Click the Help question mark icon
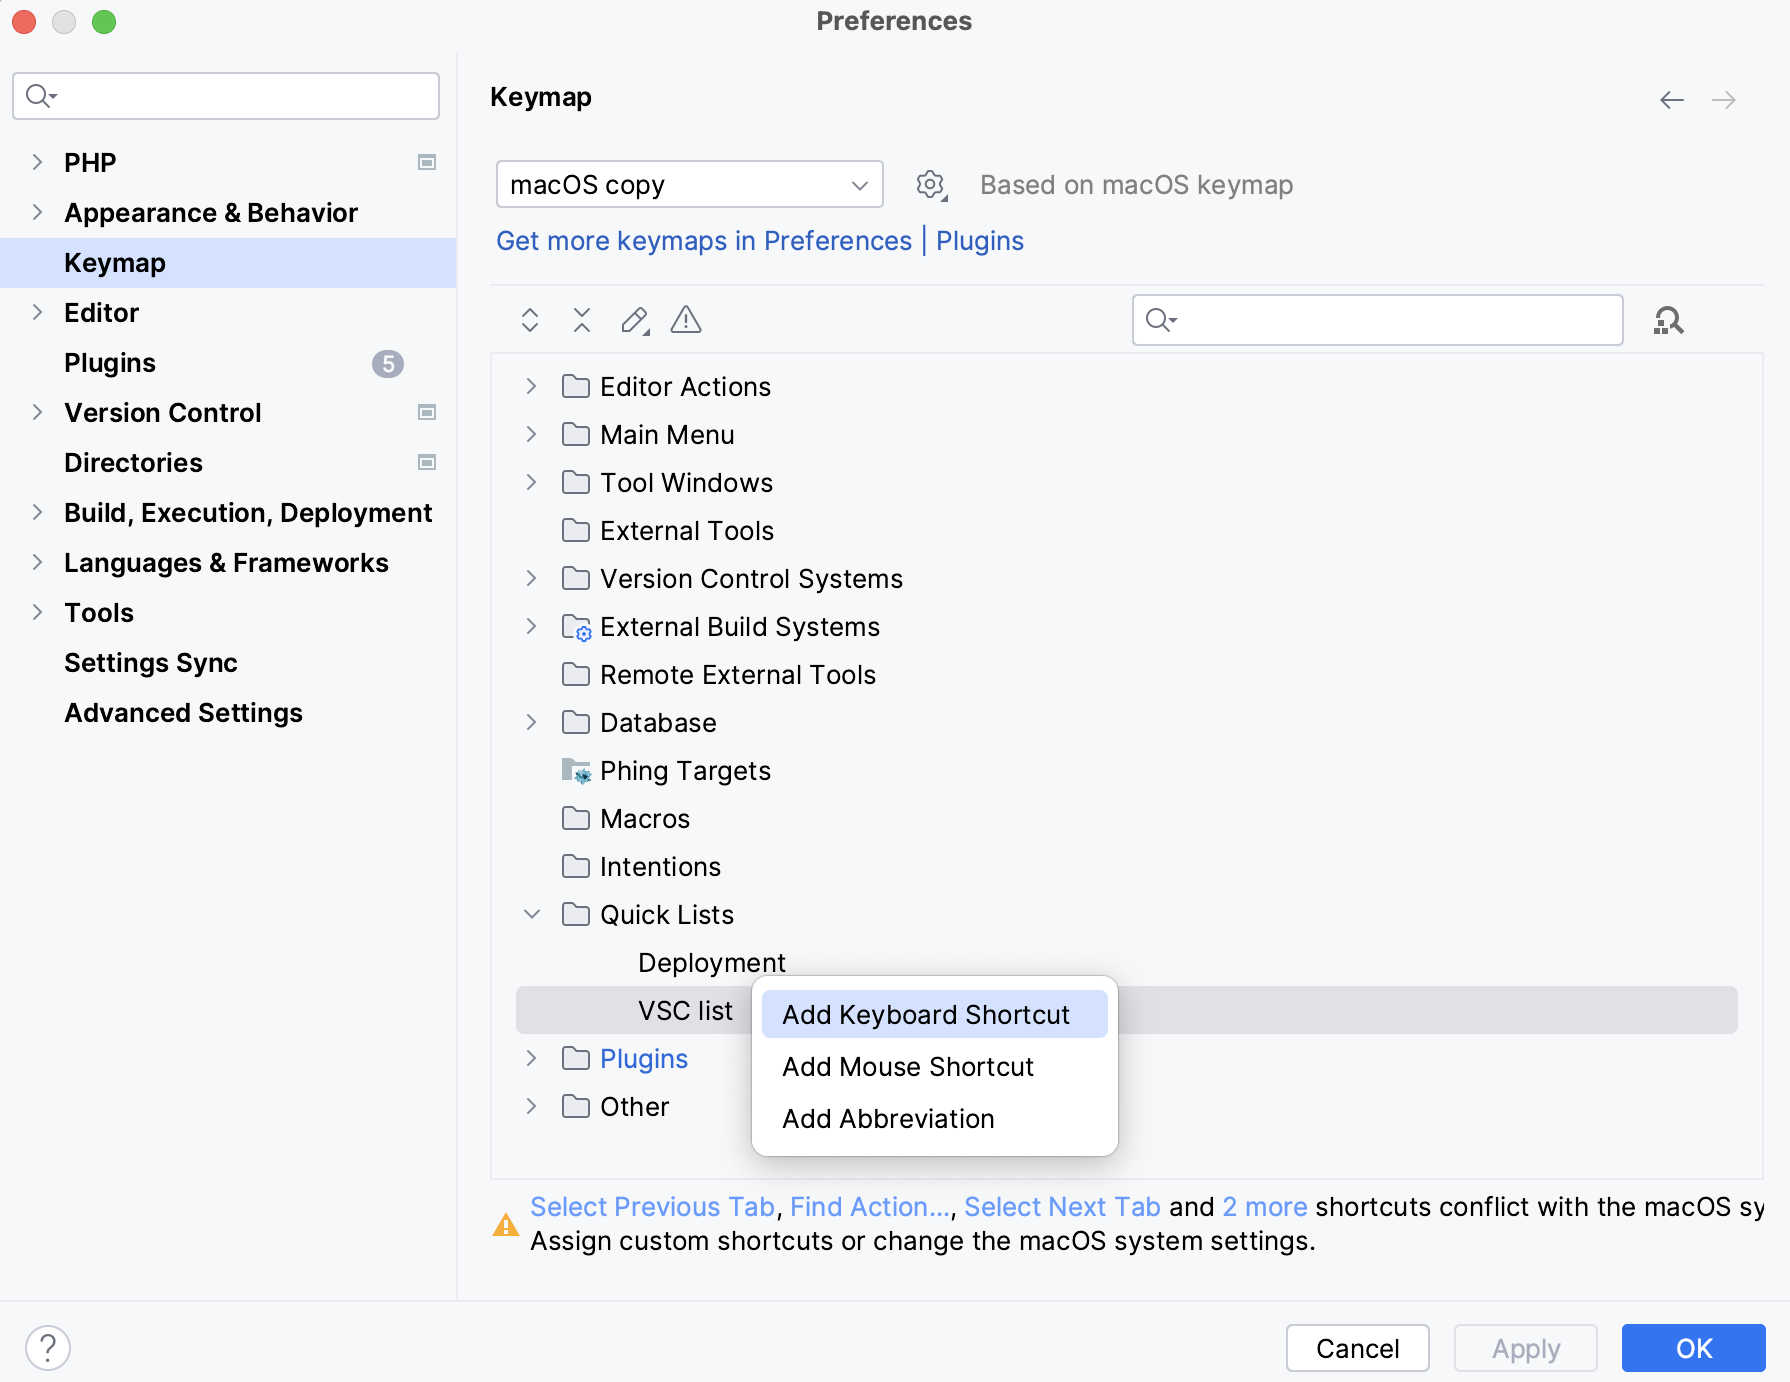Image resolution: width=1790 pixels, height=1382 pixels. pos(50,1347)
